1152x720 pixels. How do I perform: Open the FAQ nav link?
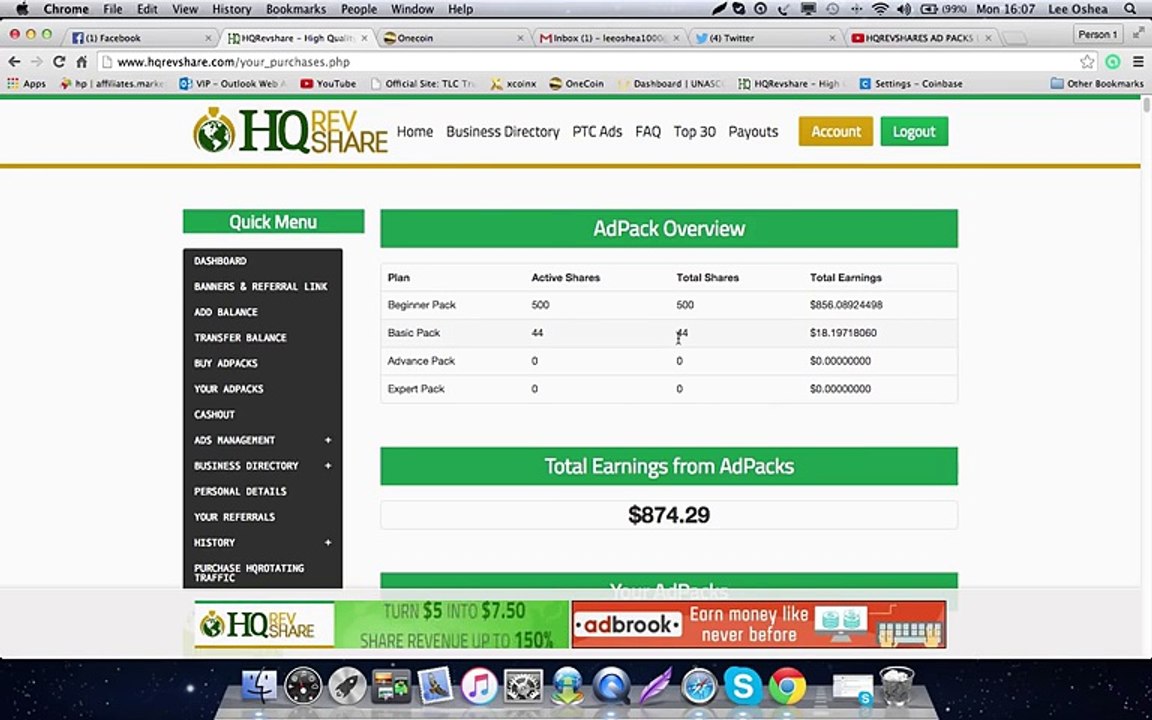coord(648,132)
